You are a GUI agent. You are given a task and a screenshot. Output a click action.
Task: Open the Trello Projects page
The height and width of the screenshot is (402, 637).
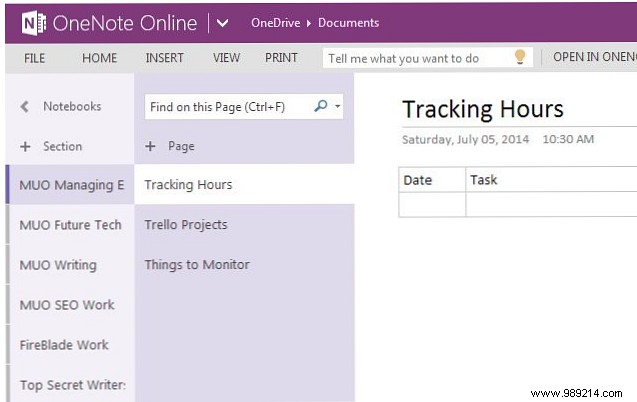tap(244, 225)
